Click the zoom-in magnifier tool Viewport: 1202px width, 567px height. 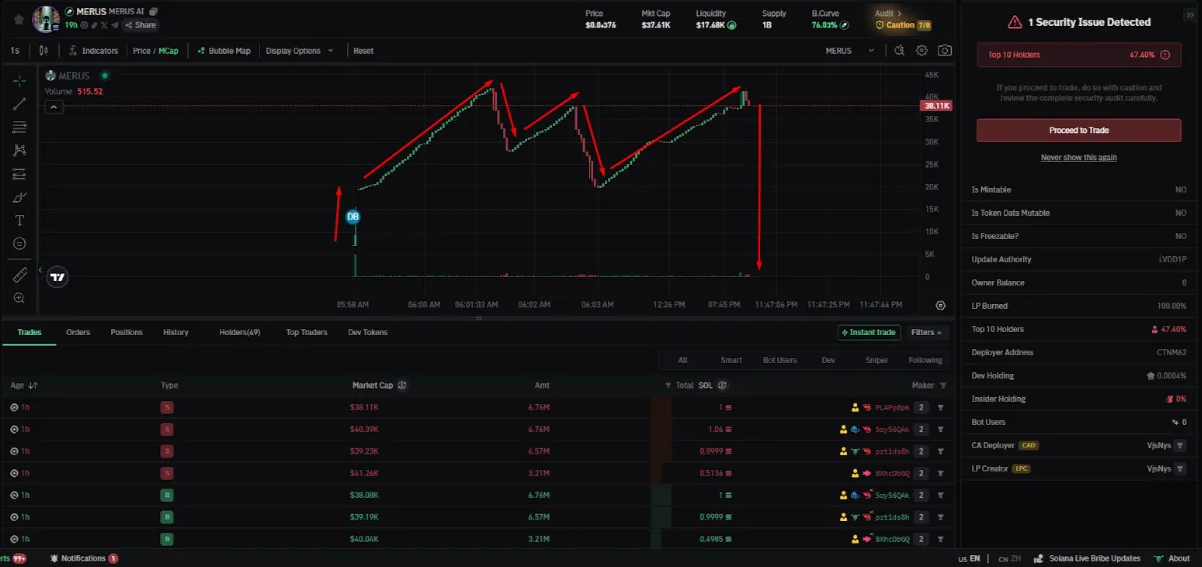point(19,298)
